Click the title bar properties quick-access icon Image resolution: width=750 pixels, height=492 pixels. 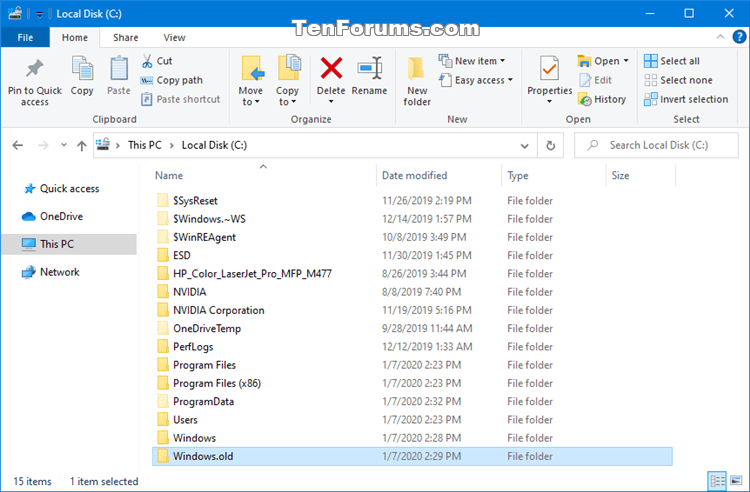pyautogui.click(x=14, y=13)
